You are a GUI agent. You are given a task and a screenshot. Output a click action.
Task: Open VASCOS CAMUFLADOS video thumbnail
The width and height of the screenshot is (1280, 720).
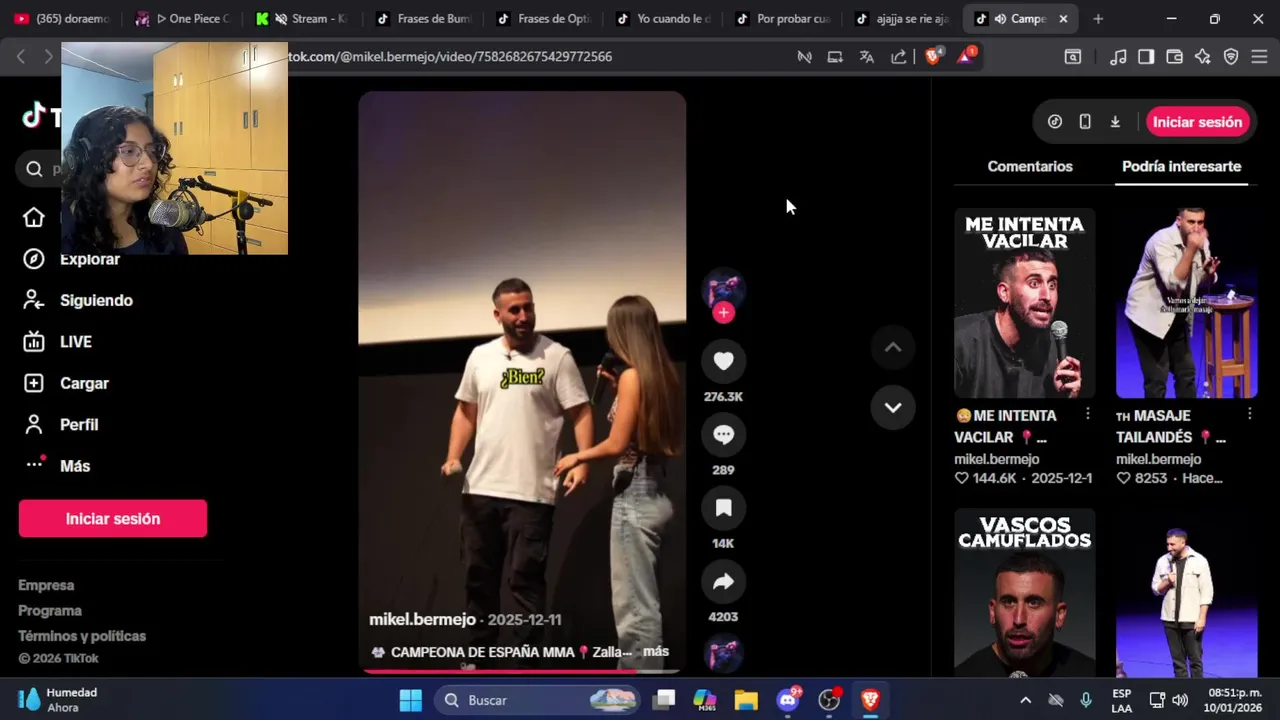coord(1024,592)
